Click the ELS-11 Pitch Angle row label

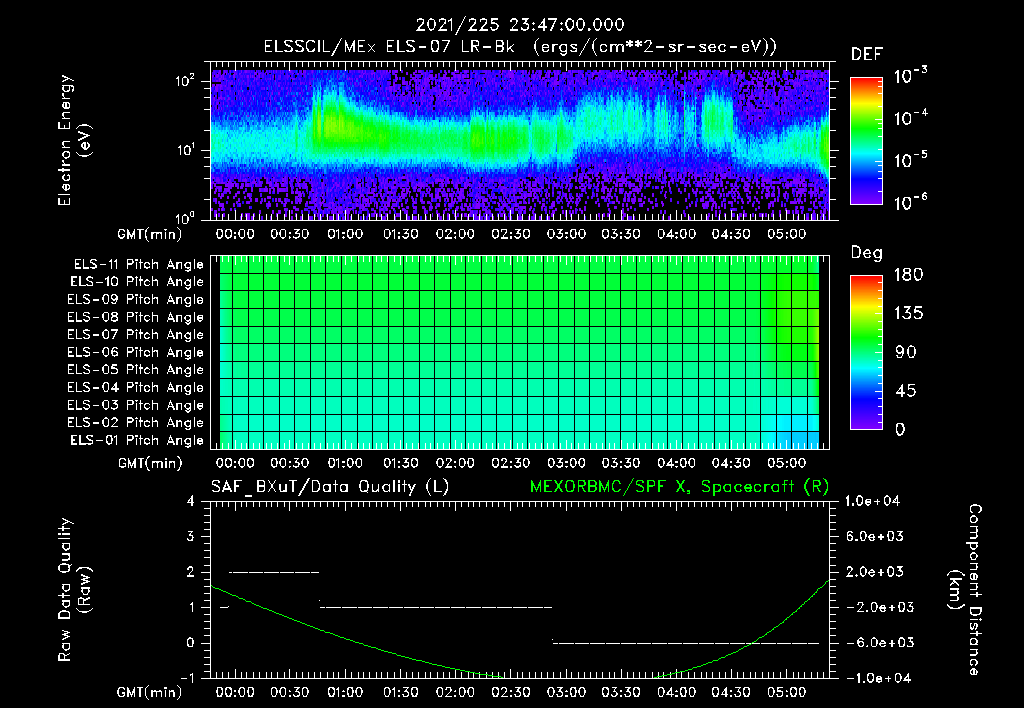point(138,265)
